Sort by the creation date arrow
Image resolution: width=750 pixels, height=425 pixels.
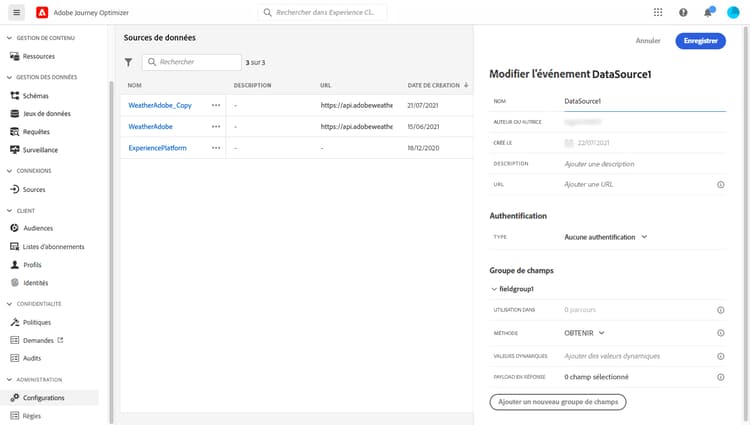pyautogui.click(x=466, y=85)
